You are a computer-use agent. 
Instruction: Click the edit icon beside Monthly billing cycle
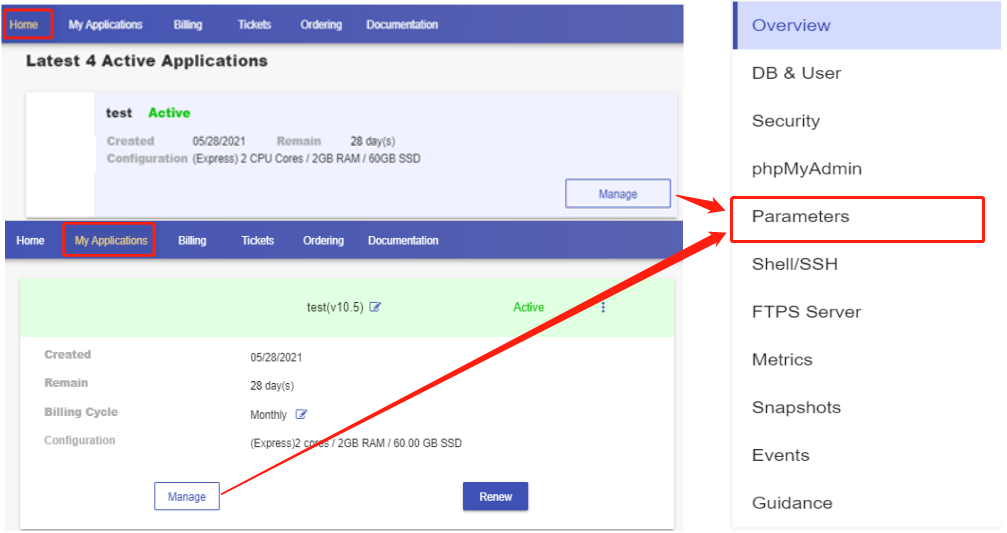(301, 414)
